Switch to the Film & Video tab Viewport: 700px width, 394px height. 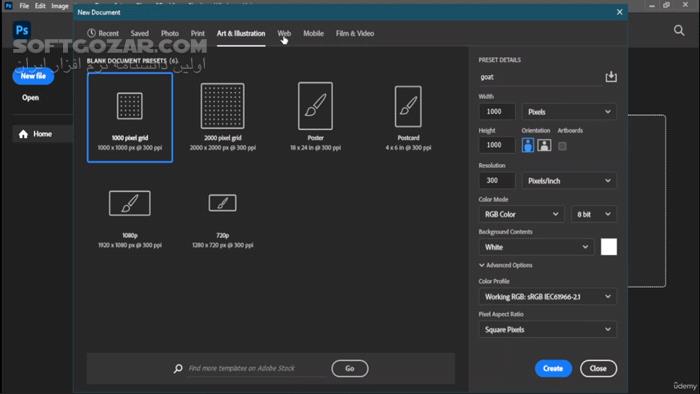[x=355, y=33]
